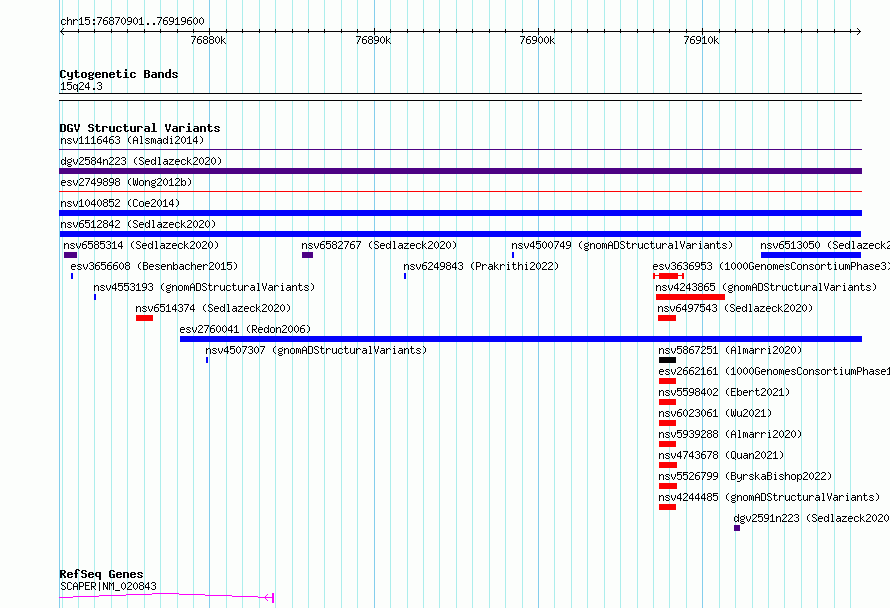Click the black bar under nsv5867251
The image size is (890, 608).
pos(668,360)
